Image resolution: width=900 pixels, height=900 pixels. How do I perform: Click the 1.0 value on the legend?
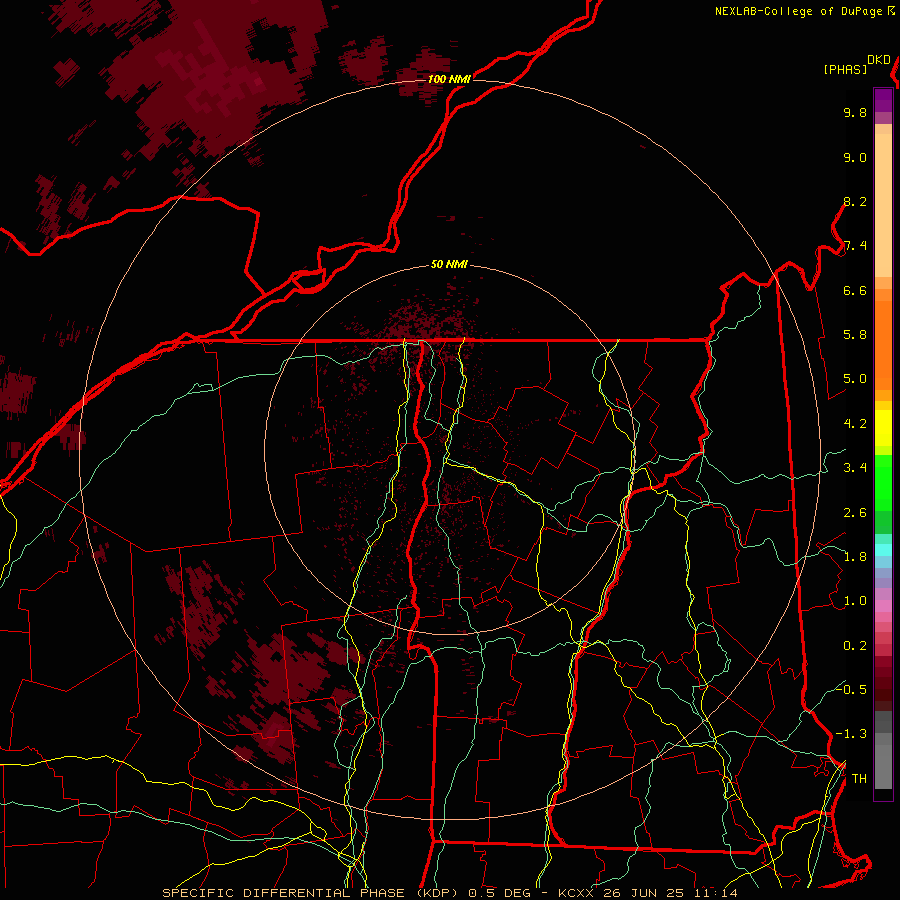coord(855,601)
